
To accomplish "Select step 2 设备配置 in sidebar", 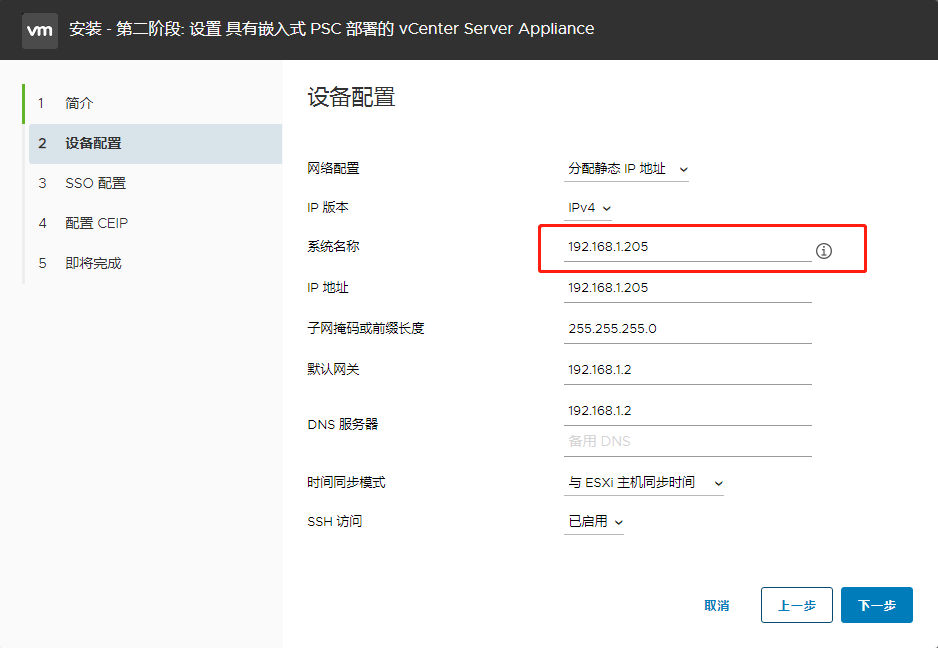I will [x=156, y=144].
